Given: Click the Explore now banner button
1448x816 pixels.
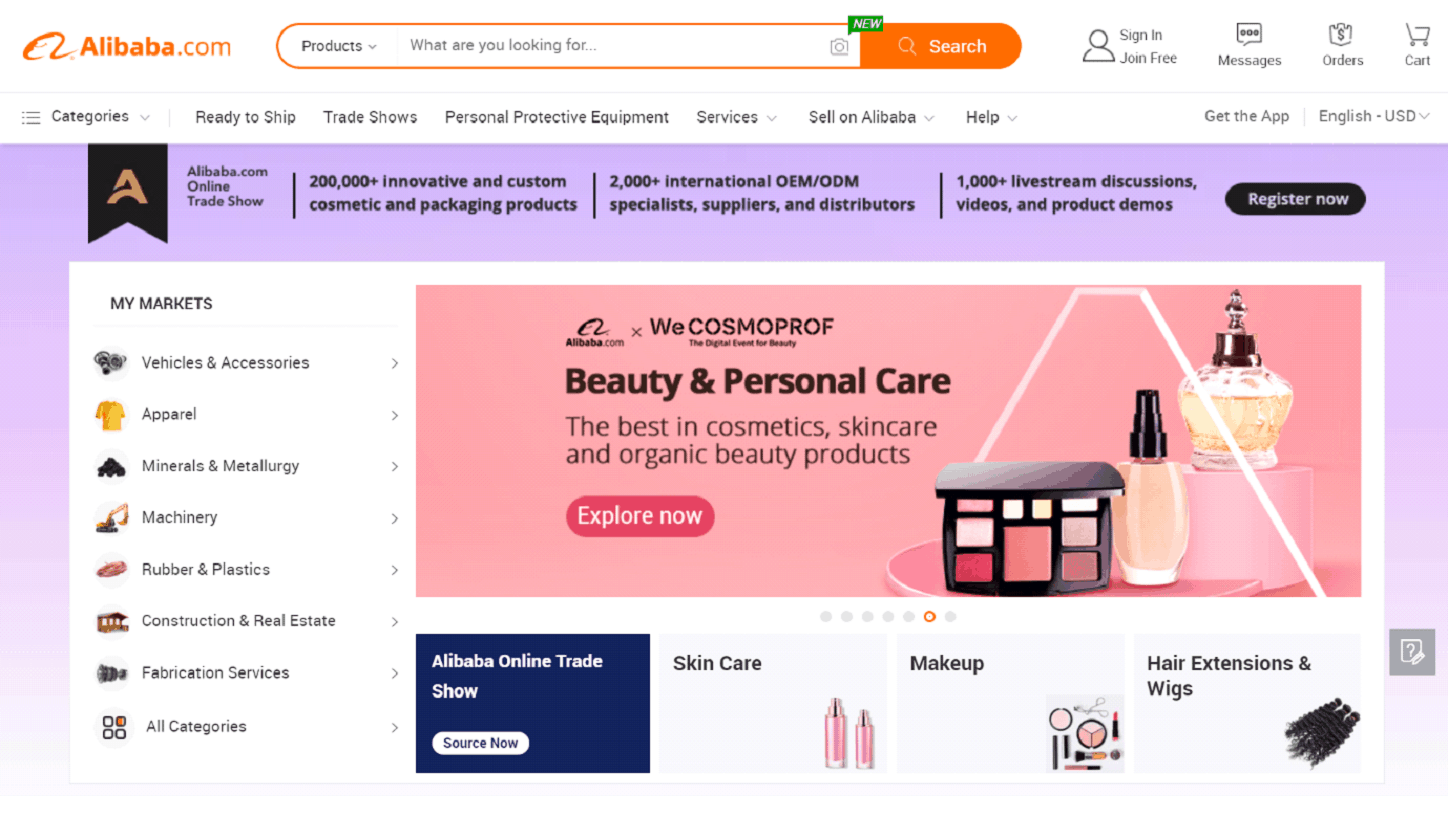Looking at the screenshot, I should pyautogui.click(x=640, y=516).
